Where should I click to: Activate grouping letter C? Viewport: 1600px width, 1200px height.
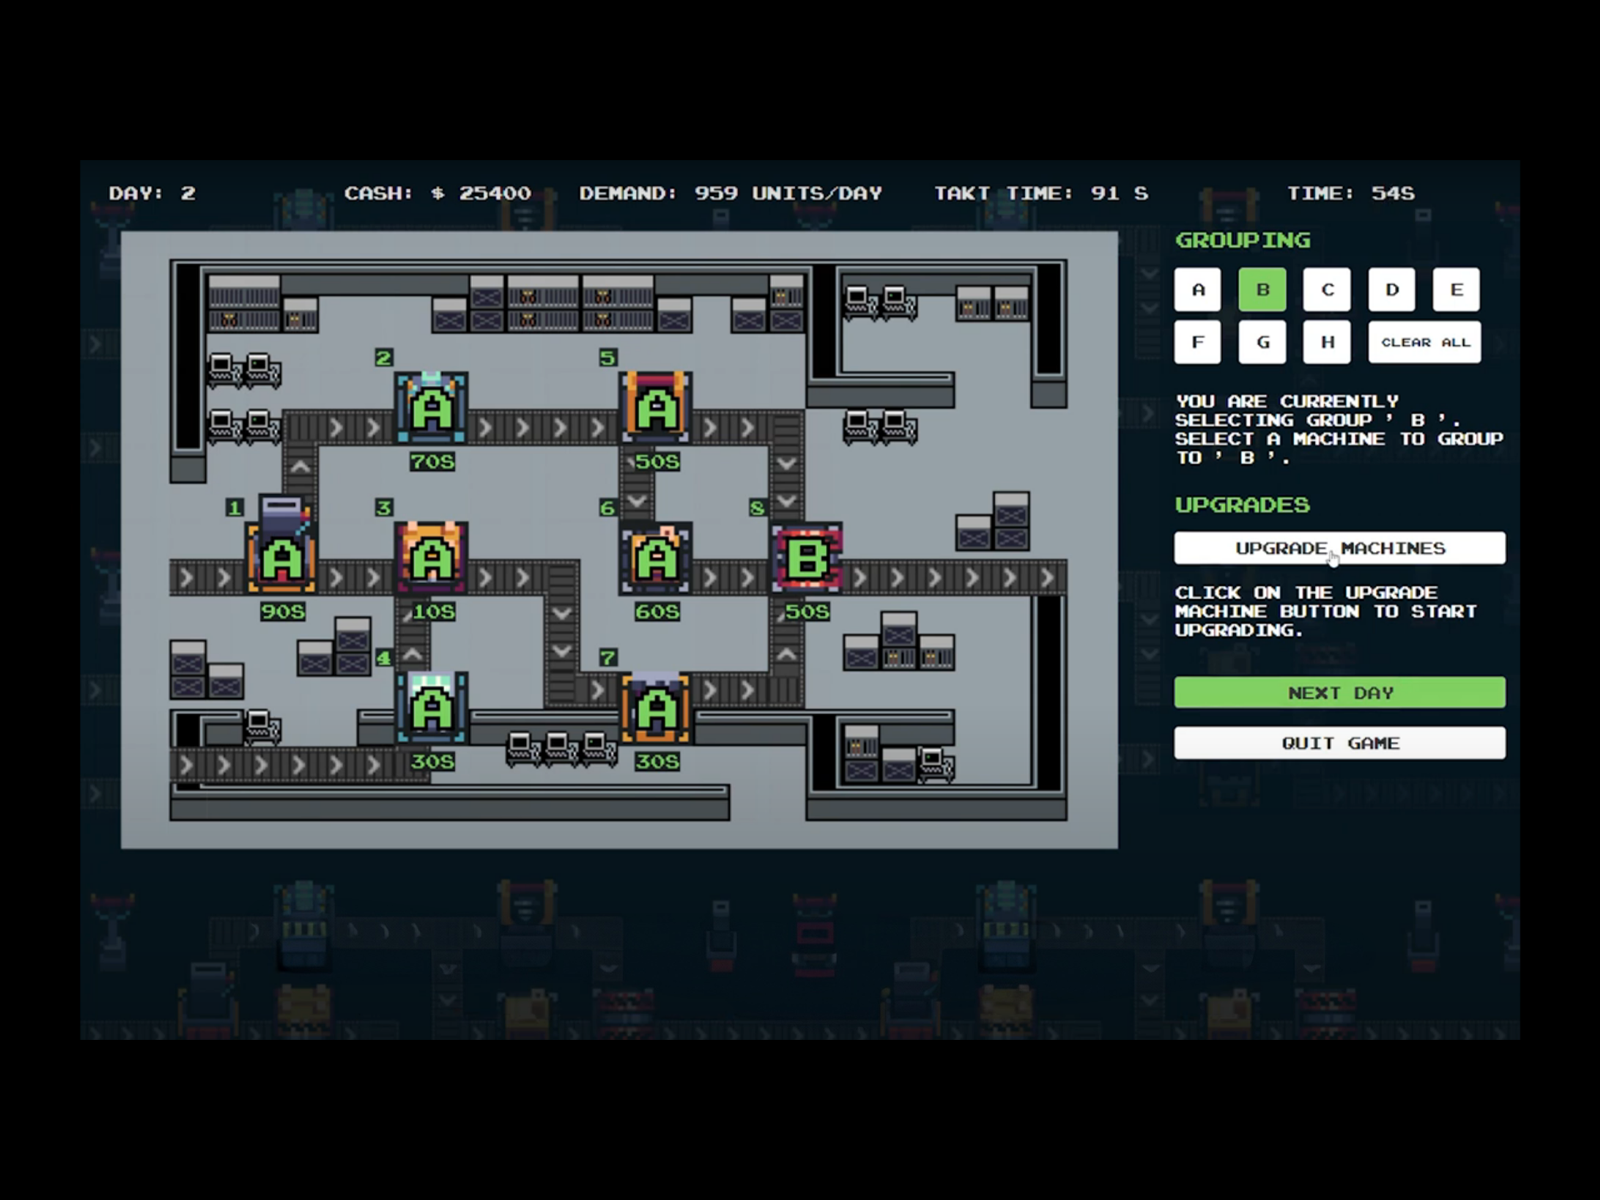[x=1327, y=290]
